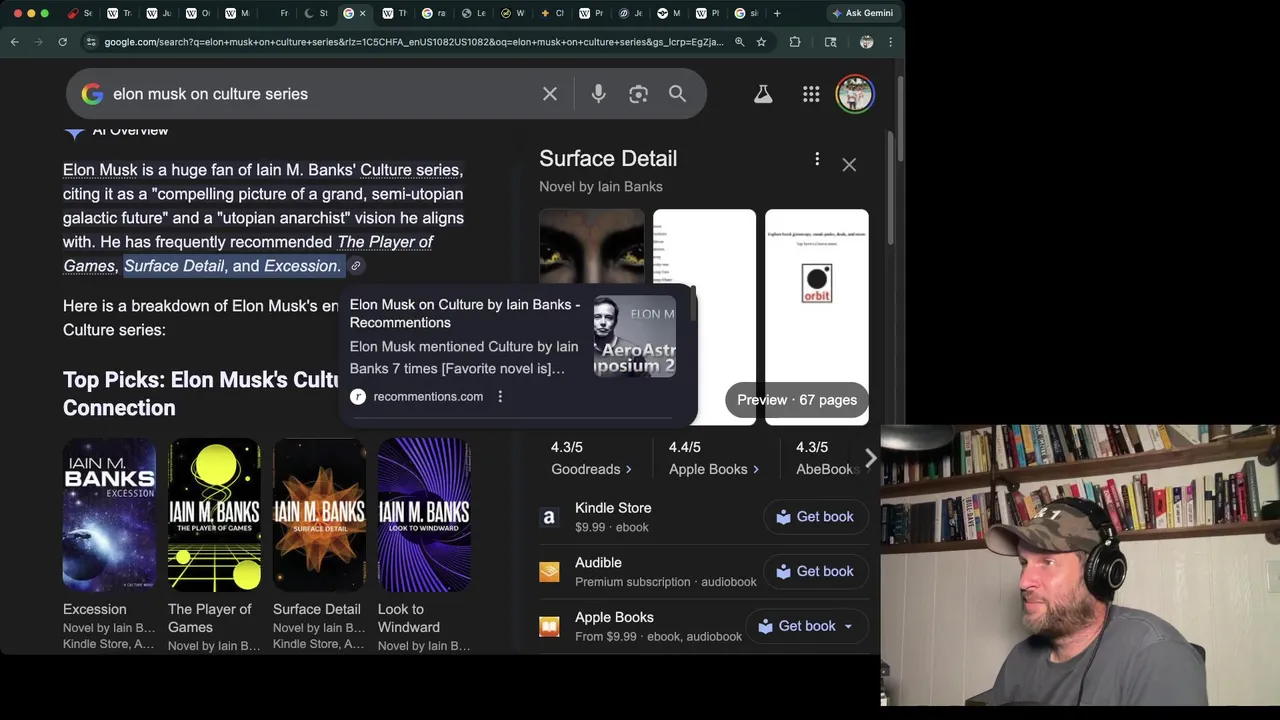Close the active Google search tab
Viewport: 1280px width, 720px height.
tap(362, 13)
